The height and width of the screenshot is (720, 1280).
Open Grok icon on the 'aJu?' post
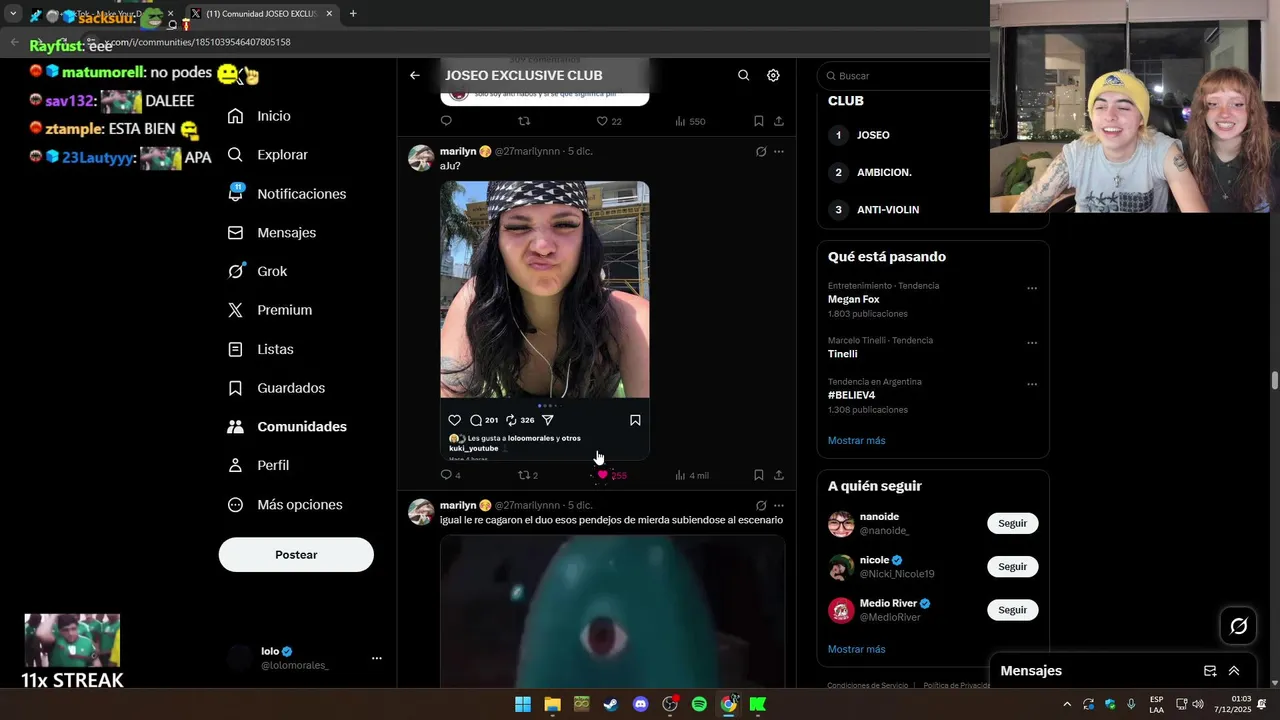(x=761, y=152)
